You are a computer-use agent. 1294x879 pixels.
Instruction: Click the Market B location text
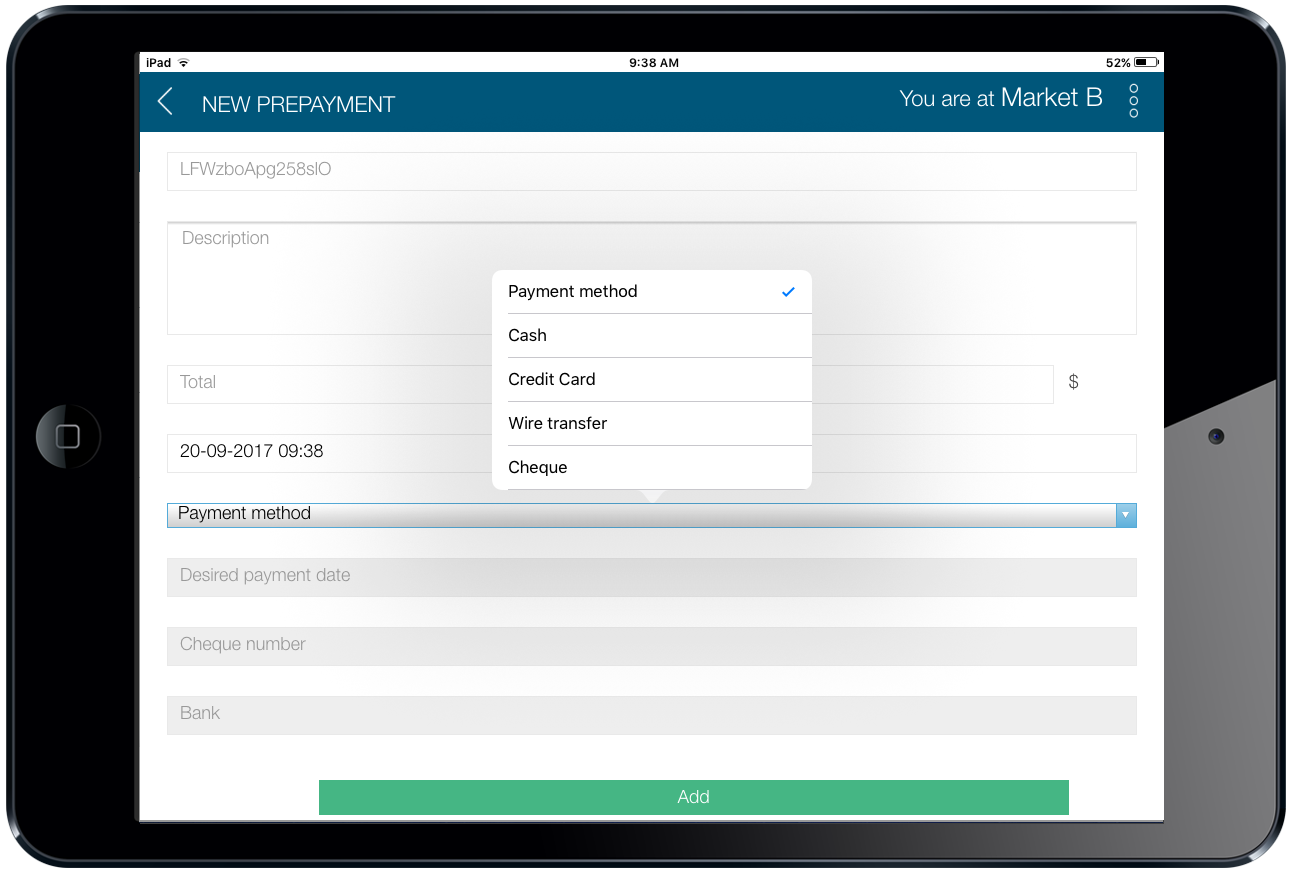[x=1051, y=98]
